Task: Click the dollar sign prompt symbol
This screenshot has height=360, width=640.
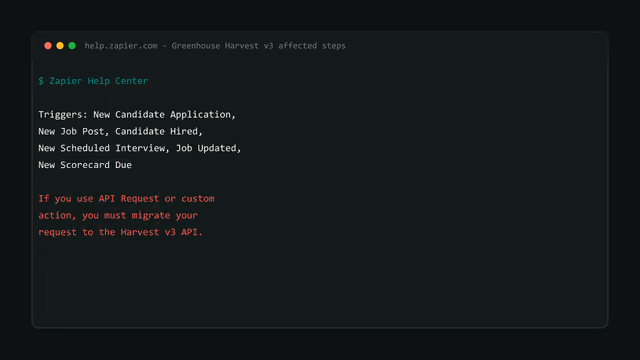Action: [41, 81]
